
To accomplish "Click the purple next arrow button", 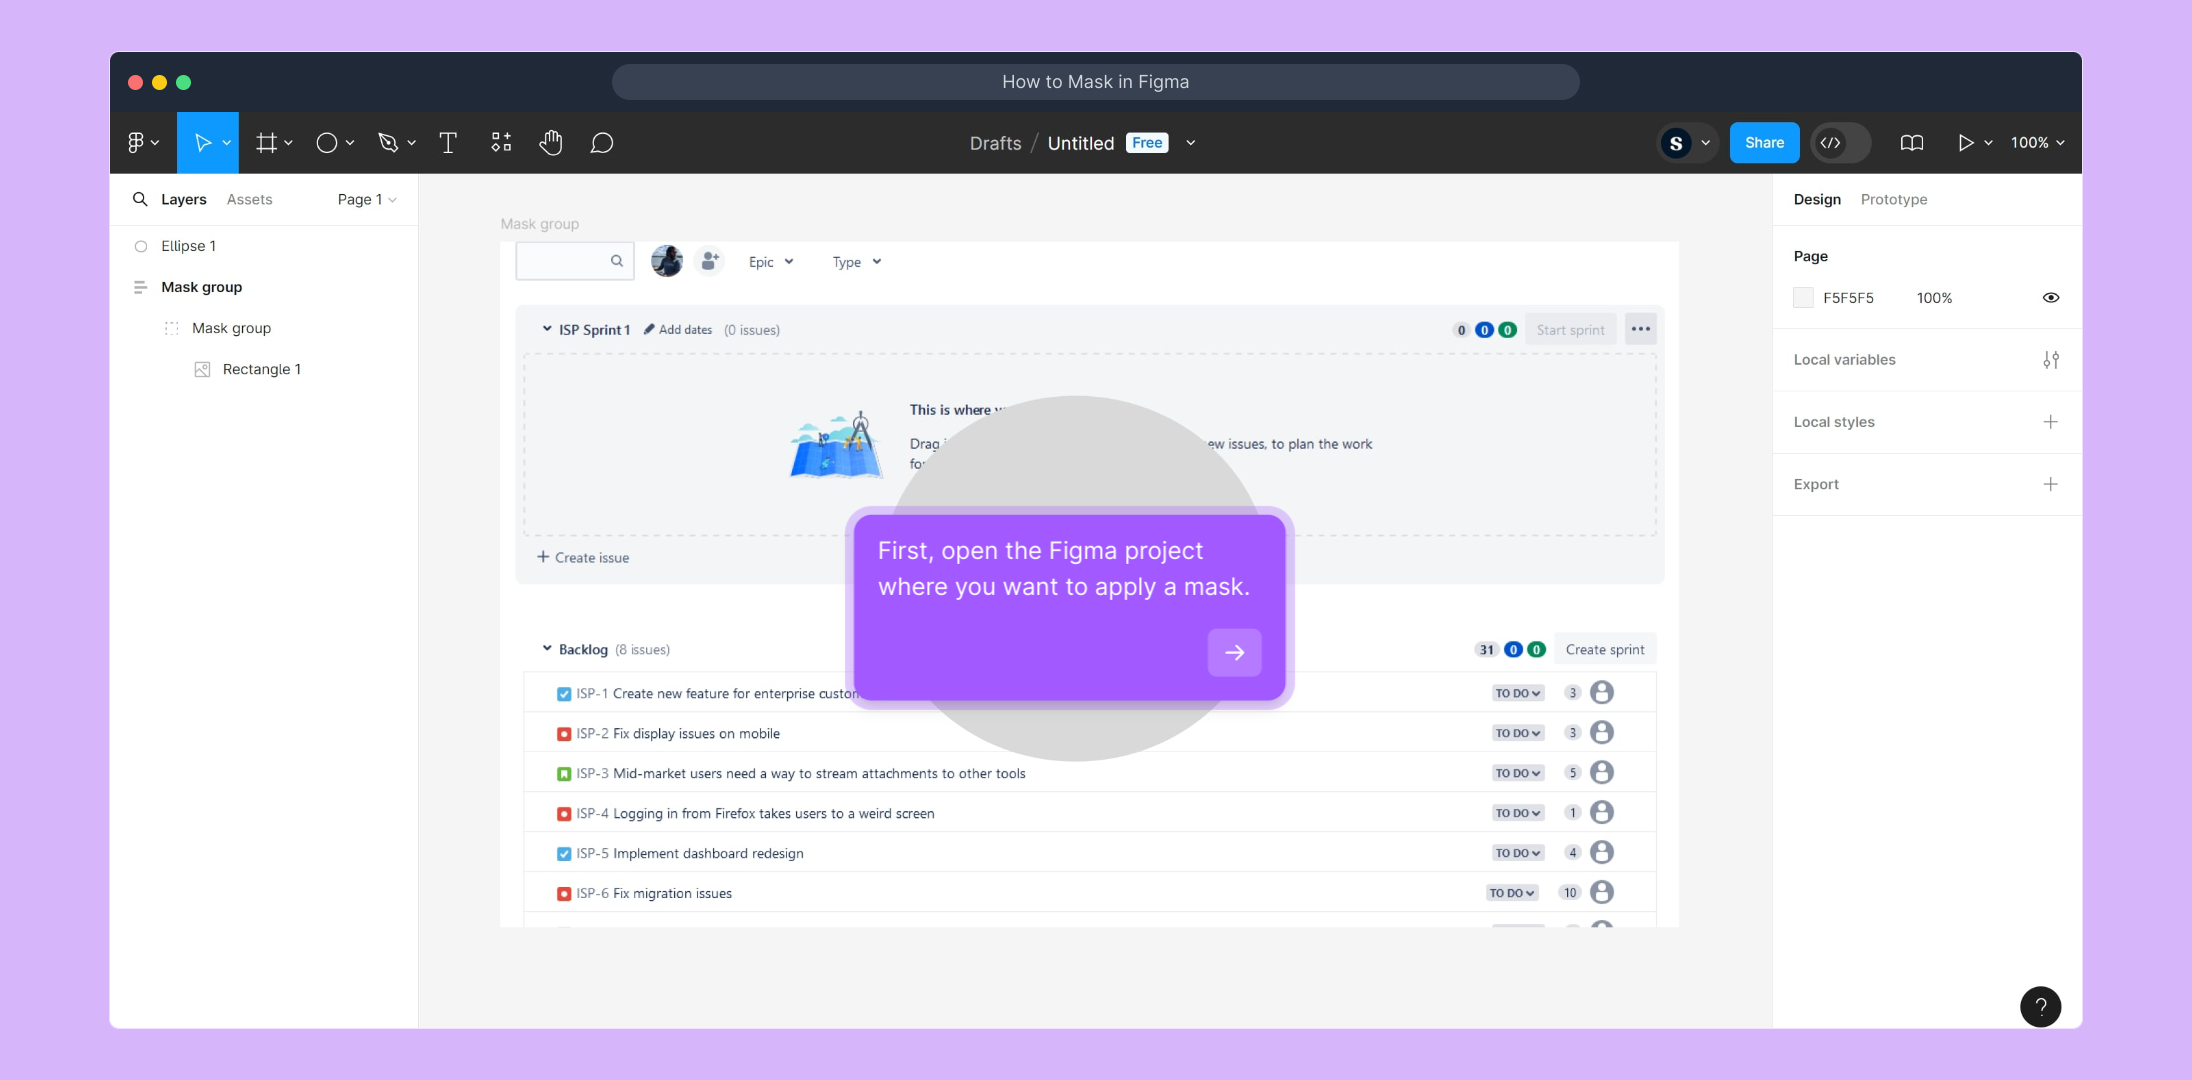I will pos(1234,653).
